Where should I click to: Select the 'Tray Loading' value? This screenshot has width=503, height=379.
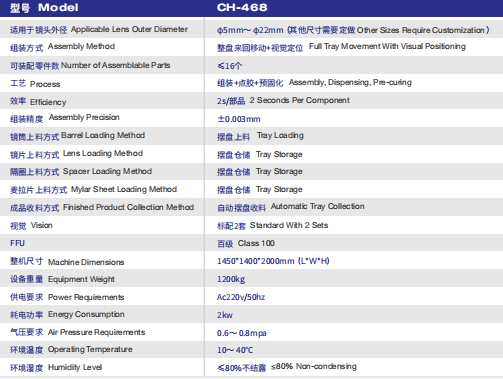[x=280, y=135]
